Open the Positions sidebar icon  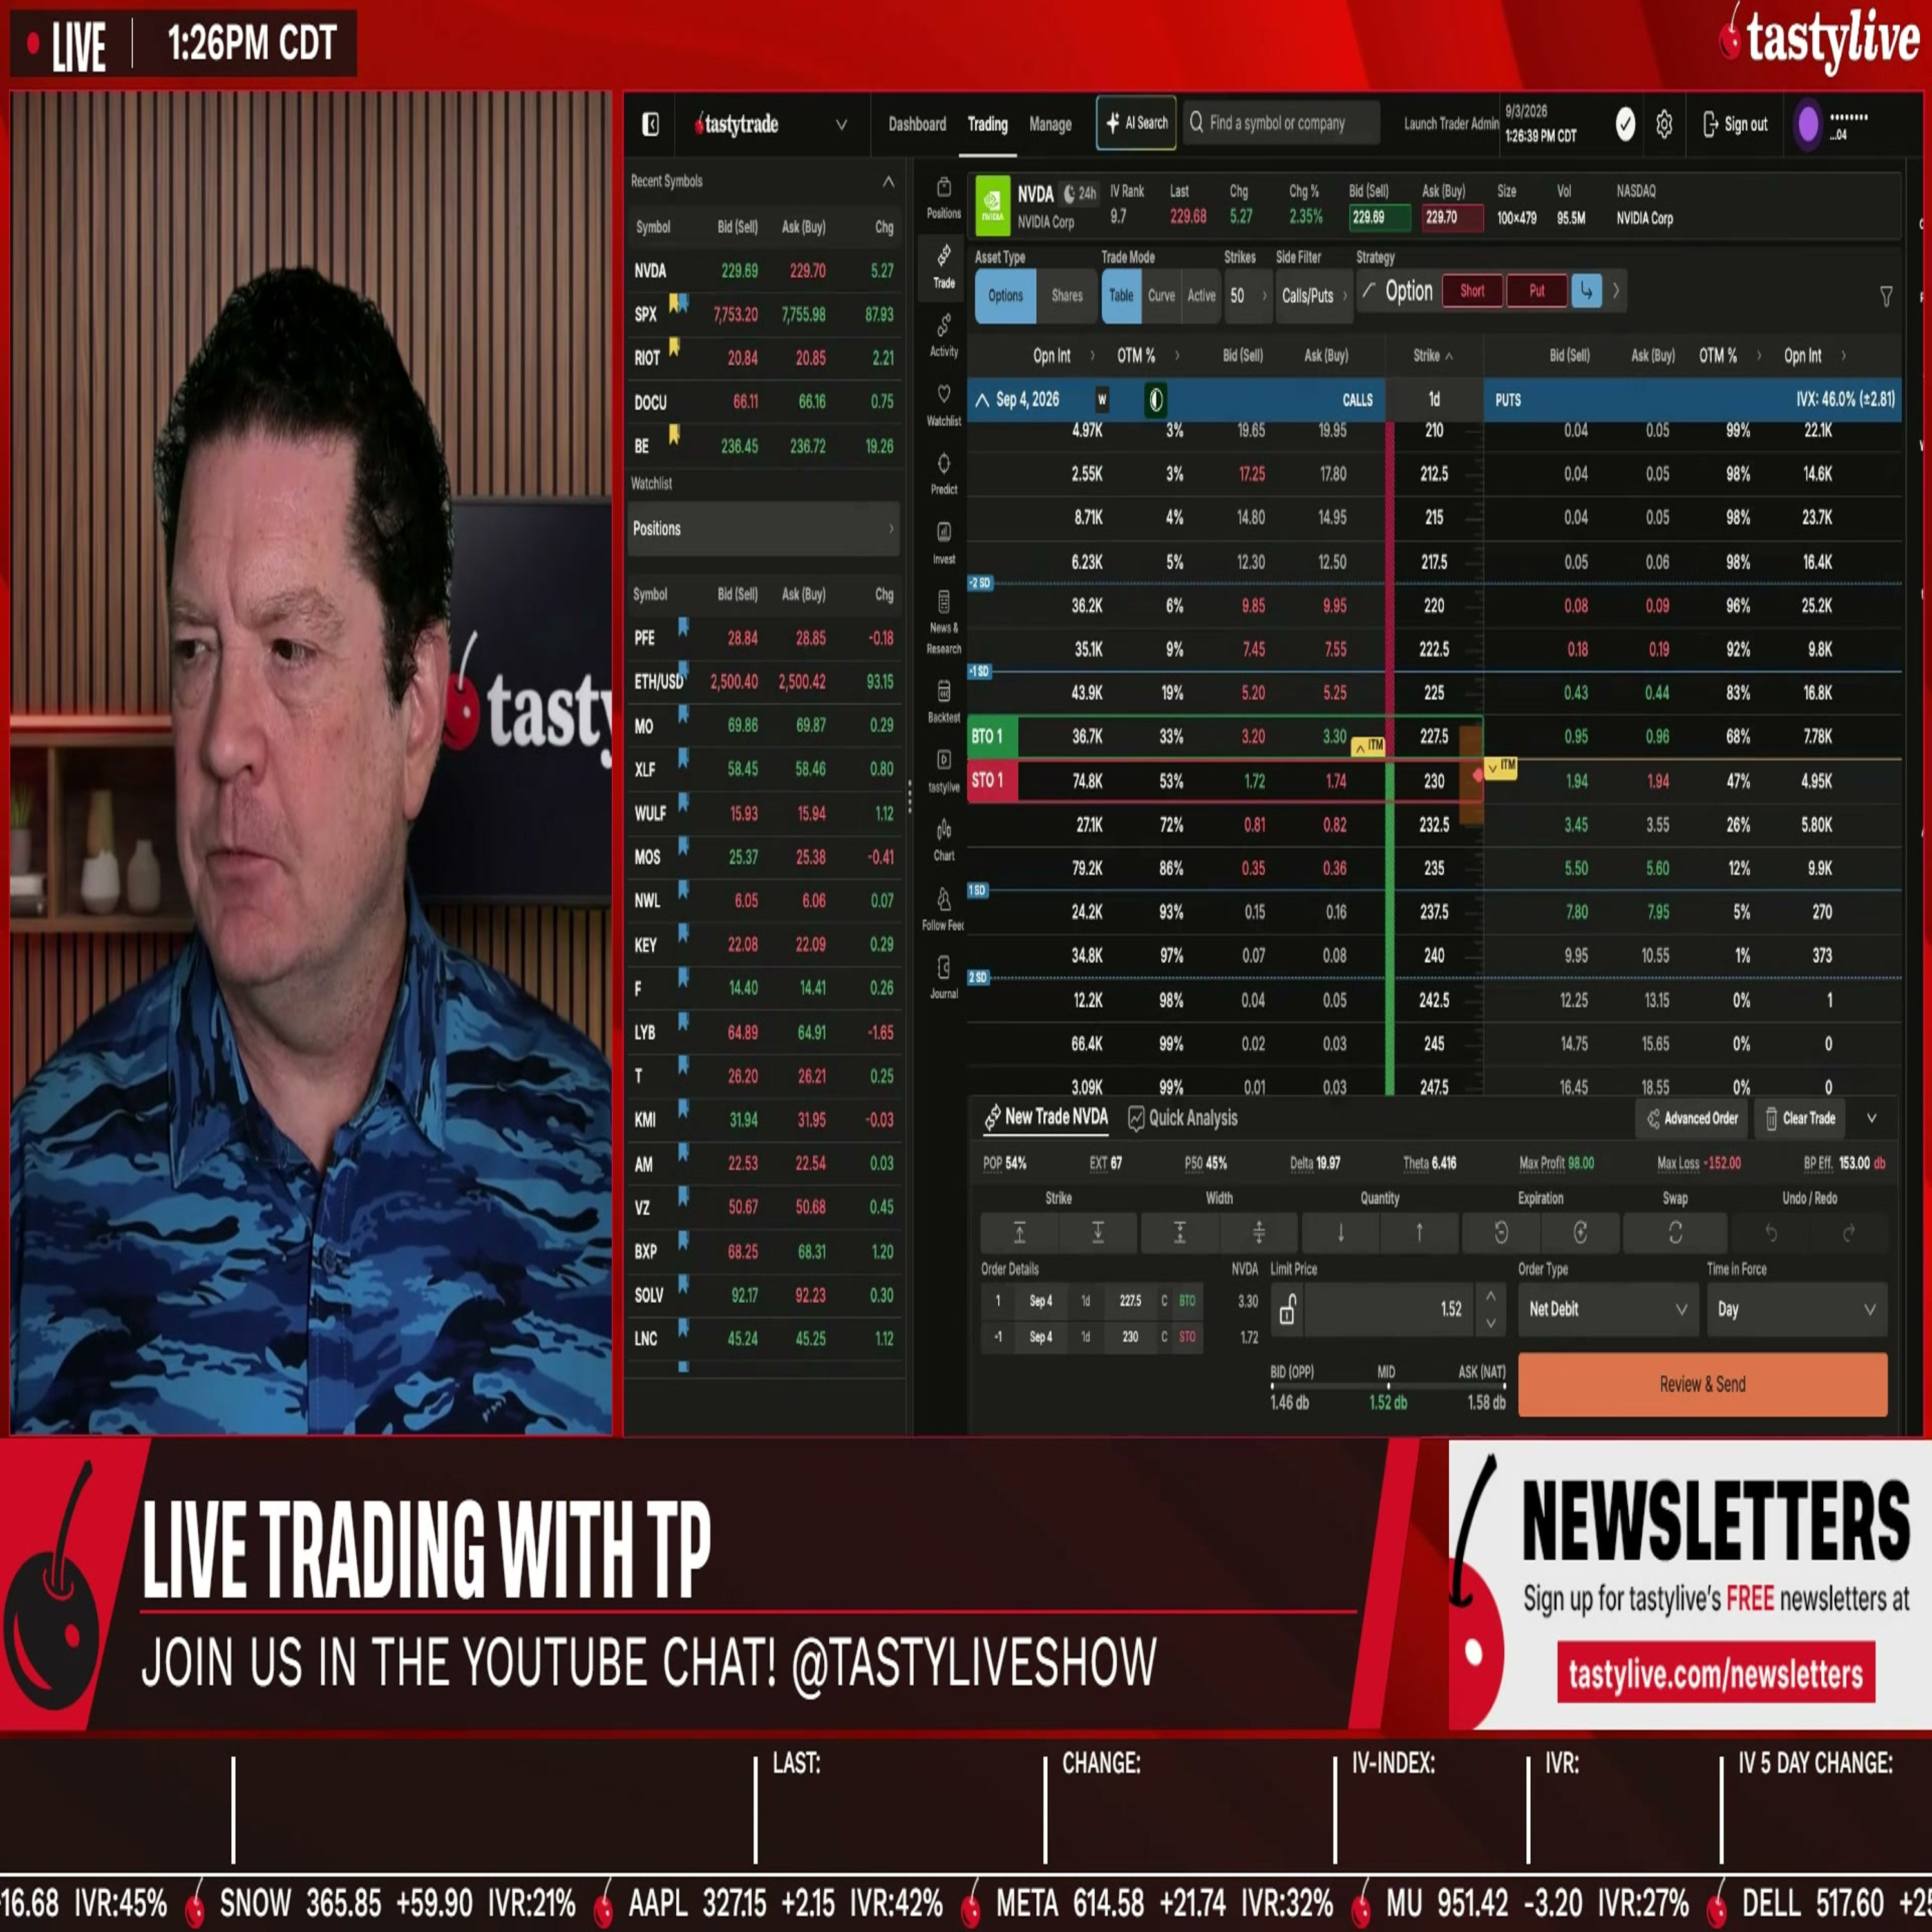943,198
